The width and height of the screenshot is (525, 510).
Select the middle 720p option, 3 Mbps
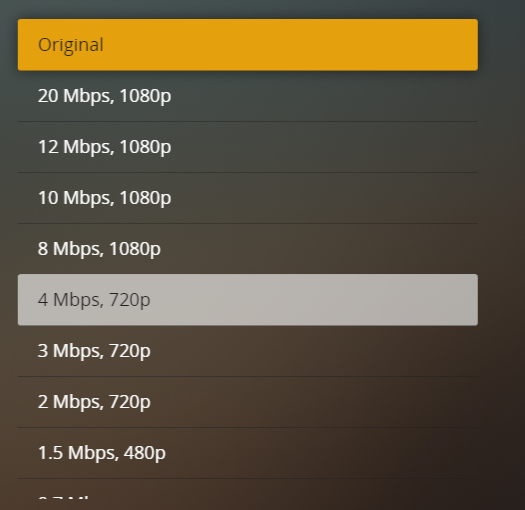tap(248, 351)
